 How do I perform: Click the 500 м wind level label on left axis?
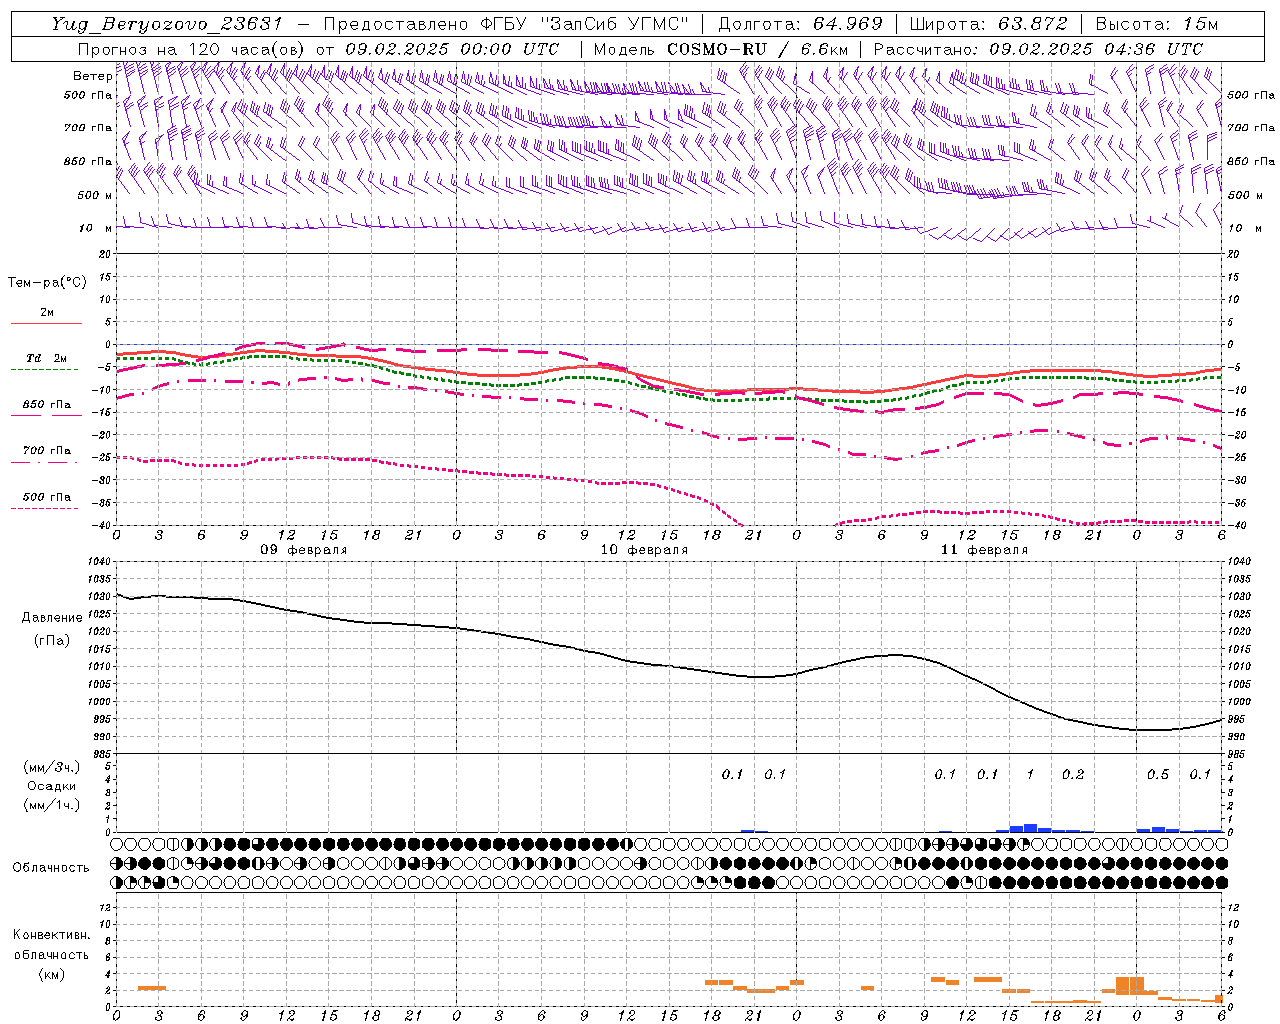click(95, 195)
